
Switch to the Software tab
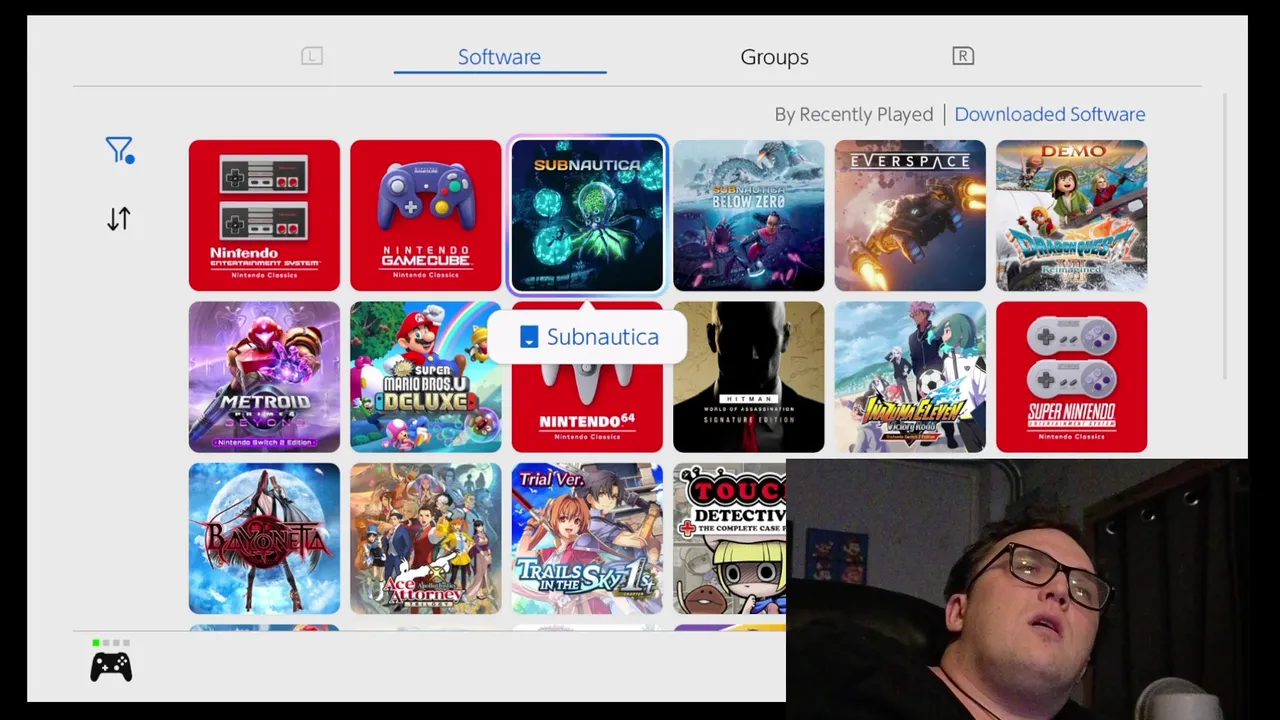click(x=499, y=57)
